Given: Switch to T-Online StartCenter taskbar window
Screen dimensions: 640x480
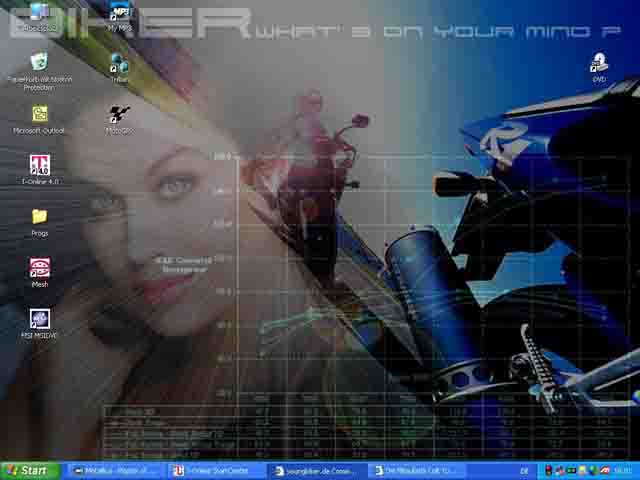Looking at the screenshot, I should click(x=216, y=471).
